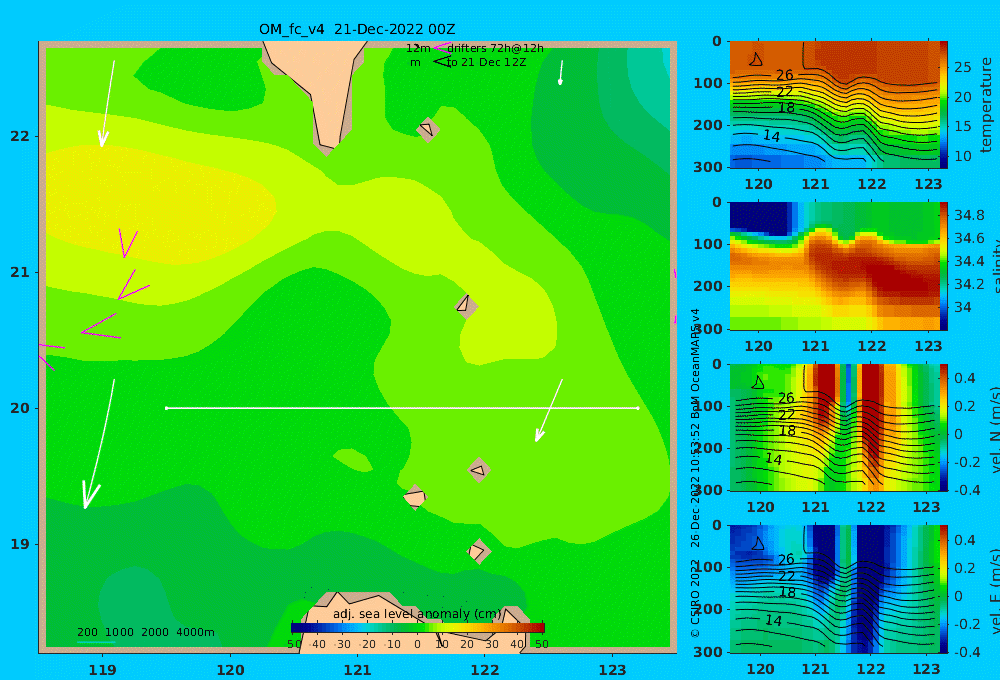
Task: Click the small white arrow near 122.6E 22.4N
Action: [x=561, y=73]
